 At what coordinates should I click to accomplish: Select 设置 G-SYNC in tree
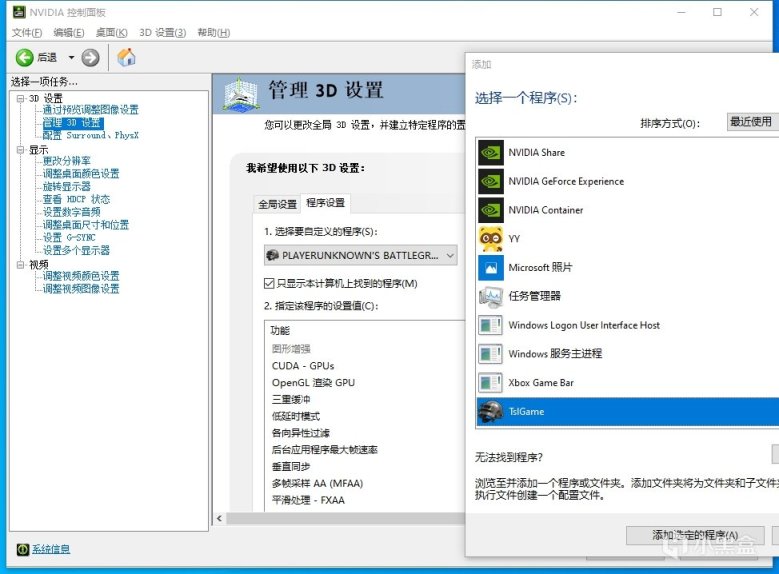69,238
